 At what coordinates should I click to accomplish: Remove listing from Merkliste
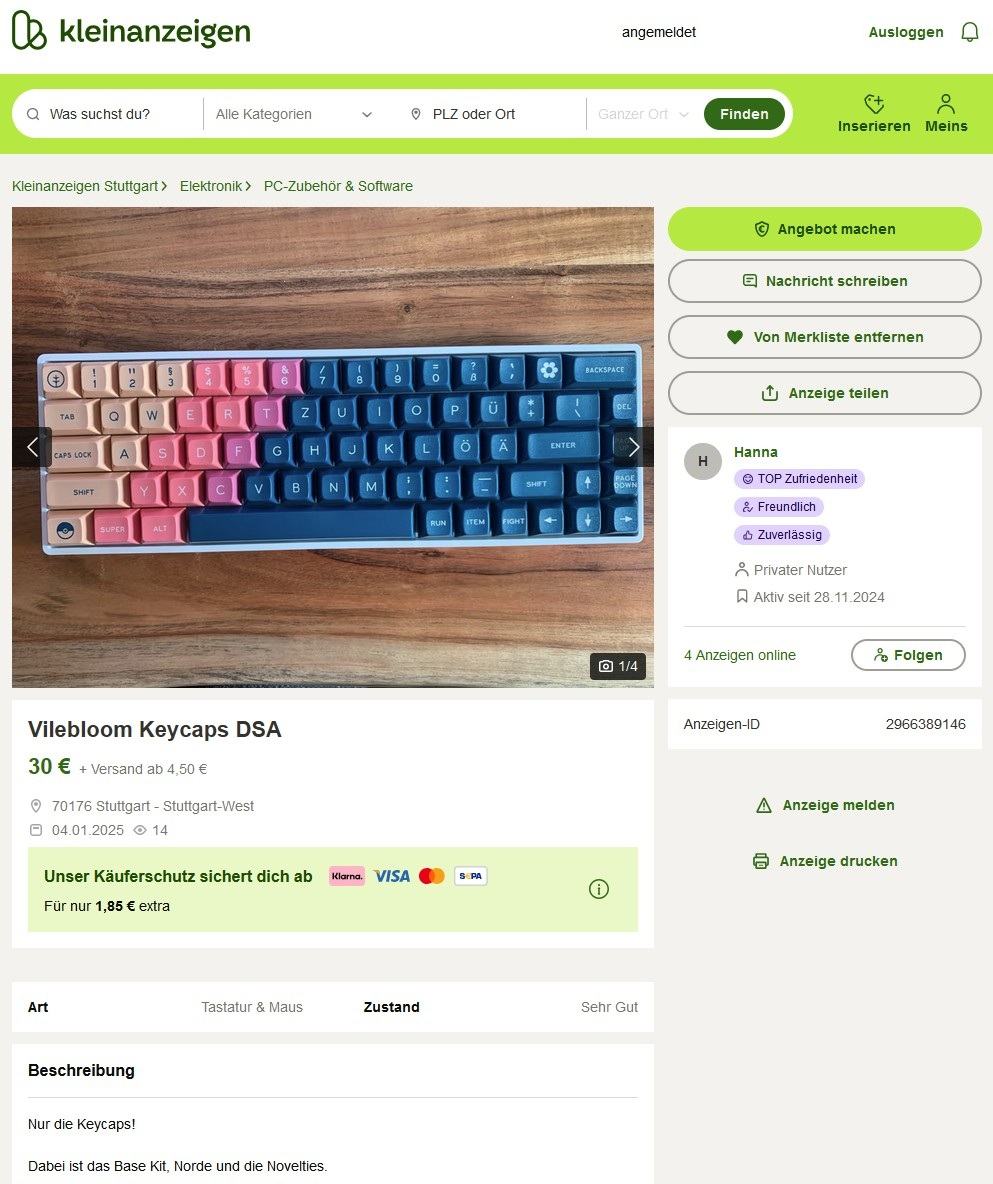(825, 337)
